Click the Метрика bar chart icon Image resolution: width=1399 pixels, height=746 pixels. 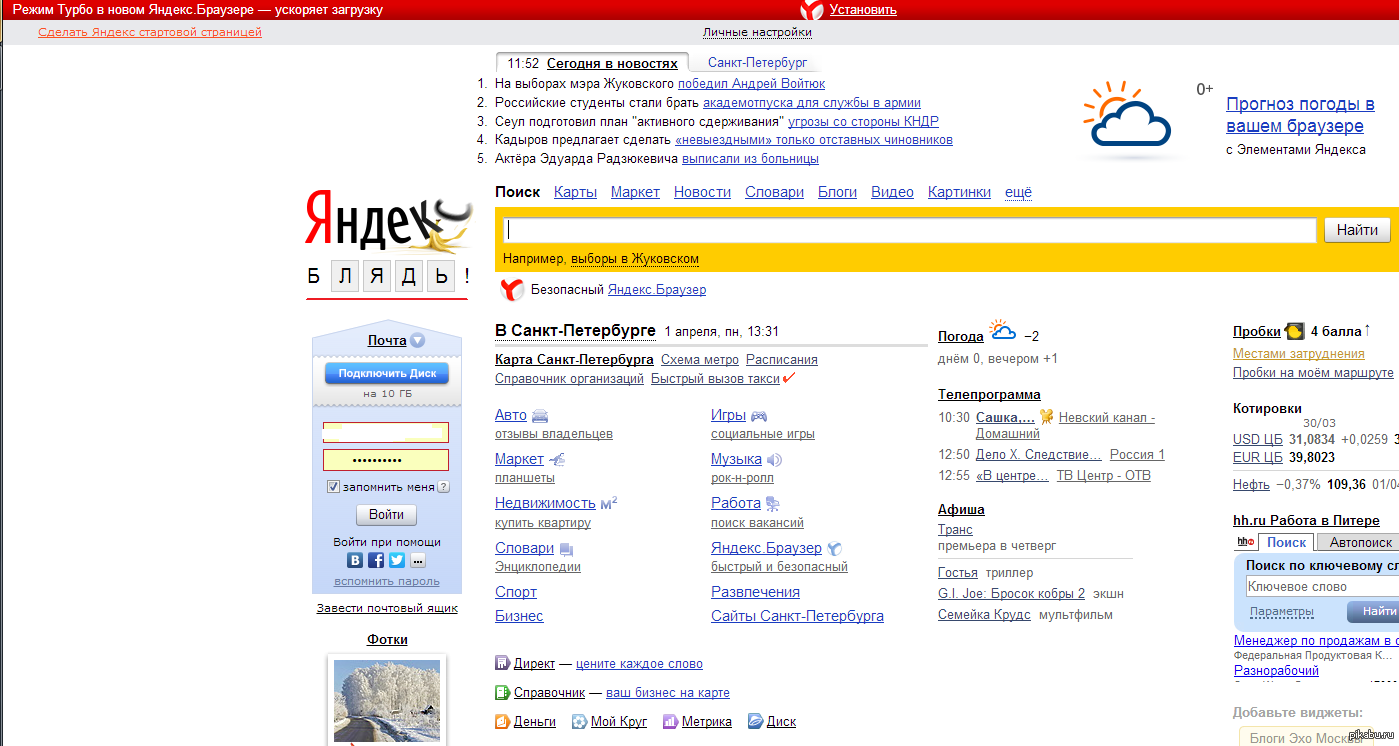pos(670,721)
